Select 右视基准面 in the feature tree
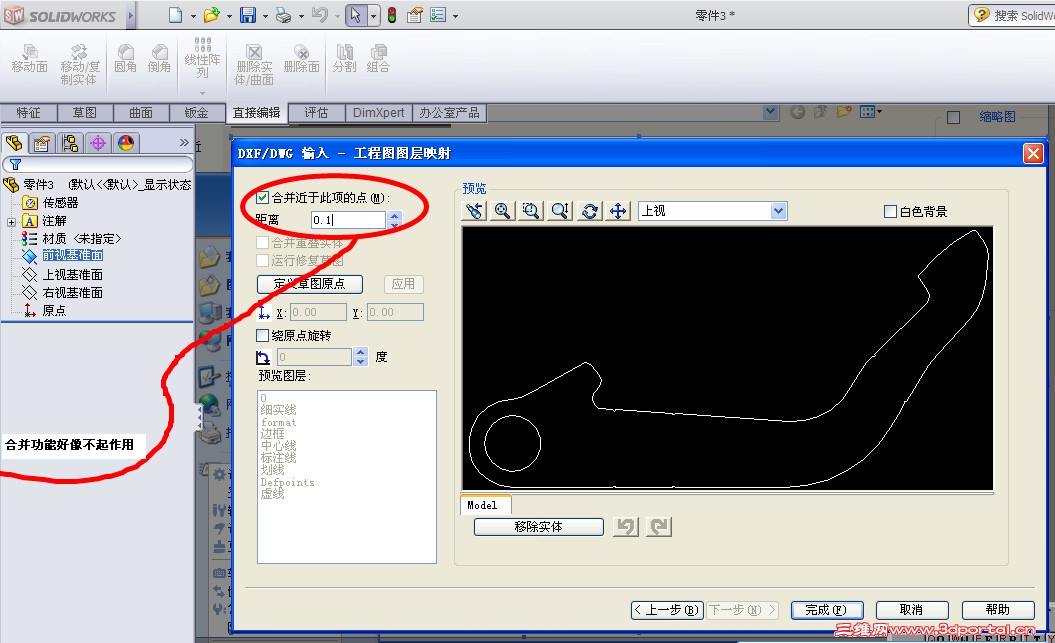 (x=73, y=293)
